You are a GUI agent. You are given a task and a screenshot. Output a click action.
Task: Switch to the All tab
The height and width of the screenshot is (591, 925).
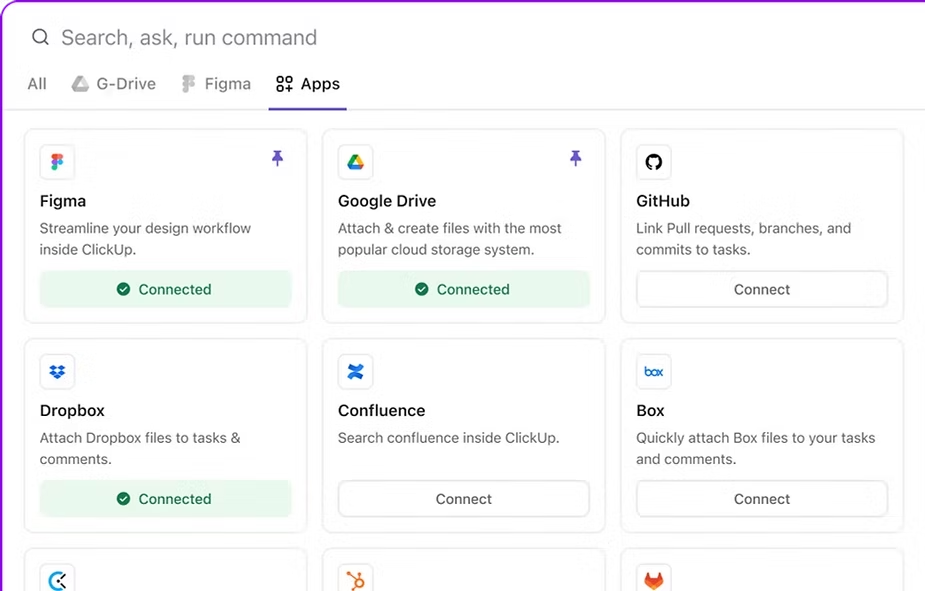click(x=37, y=84)
